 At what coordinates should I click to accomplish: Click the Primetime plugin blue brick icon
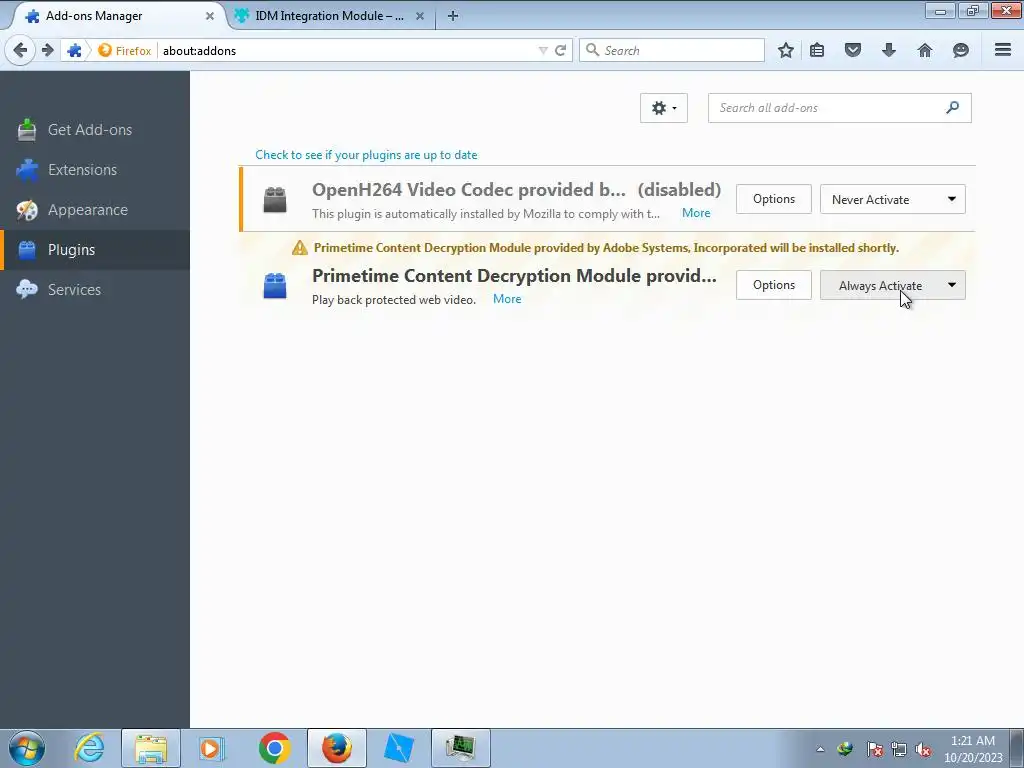[x=275, y=285]
